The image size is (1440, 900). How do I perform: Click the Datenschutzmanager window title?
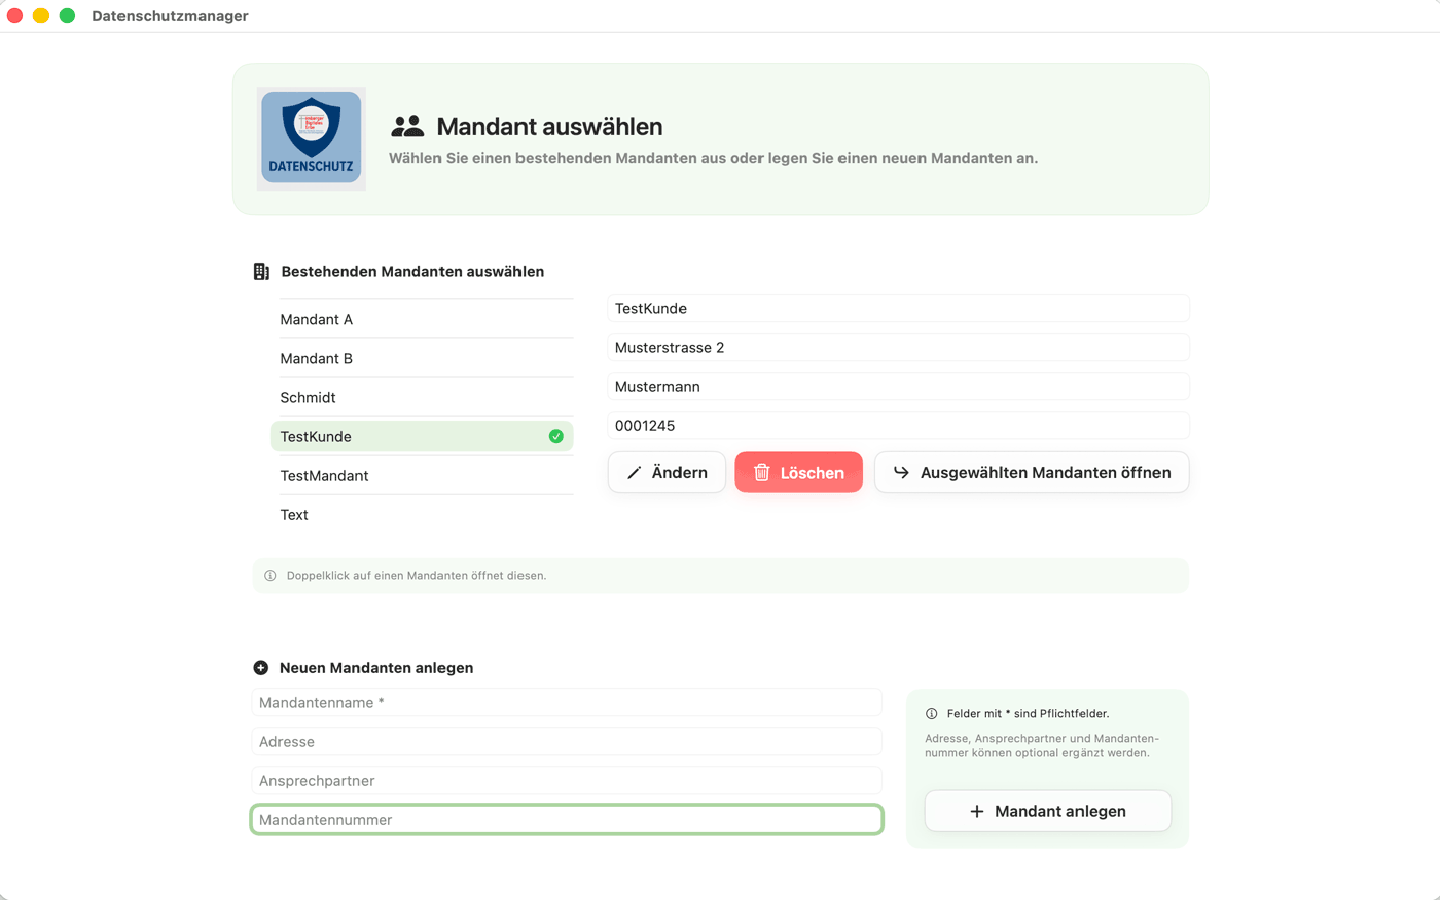[170, 16]
